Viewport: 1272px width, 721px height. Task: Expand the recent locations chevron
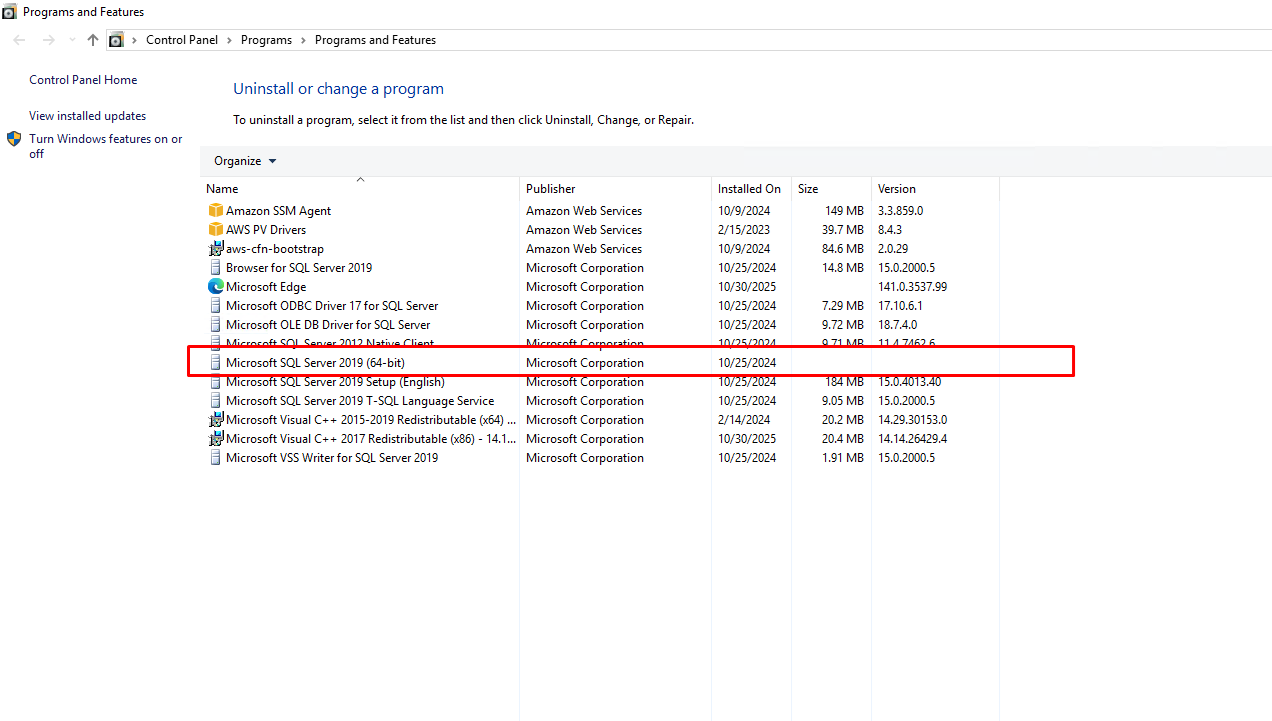click(x=72, y=40)
